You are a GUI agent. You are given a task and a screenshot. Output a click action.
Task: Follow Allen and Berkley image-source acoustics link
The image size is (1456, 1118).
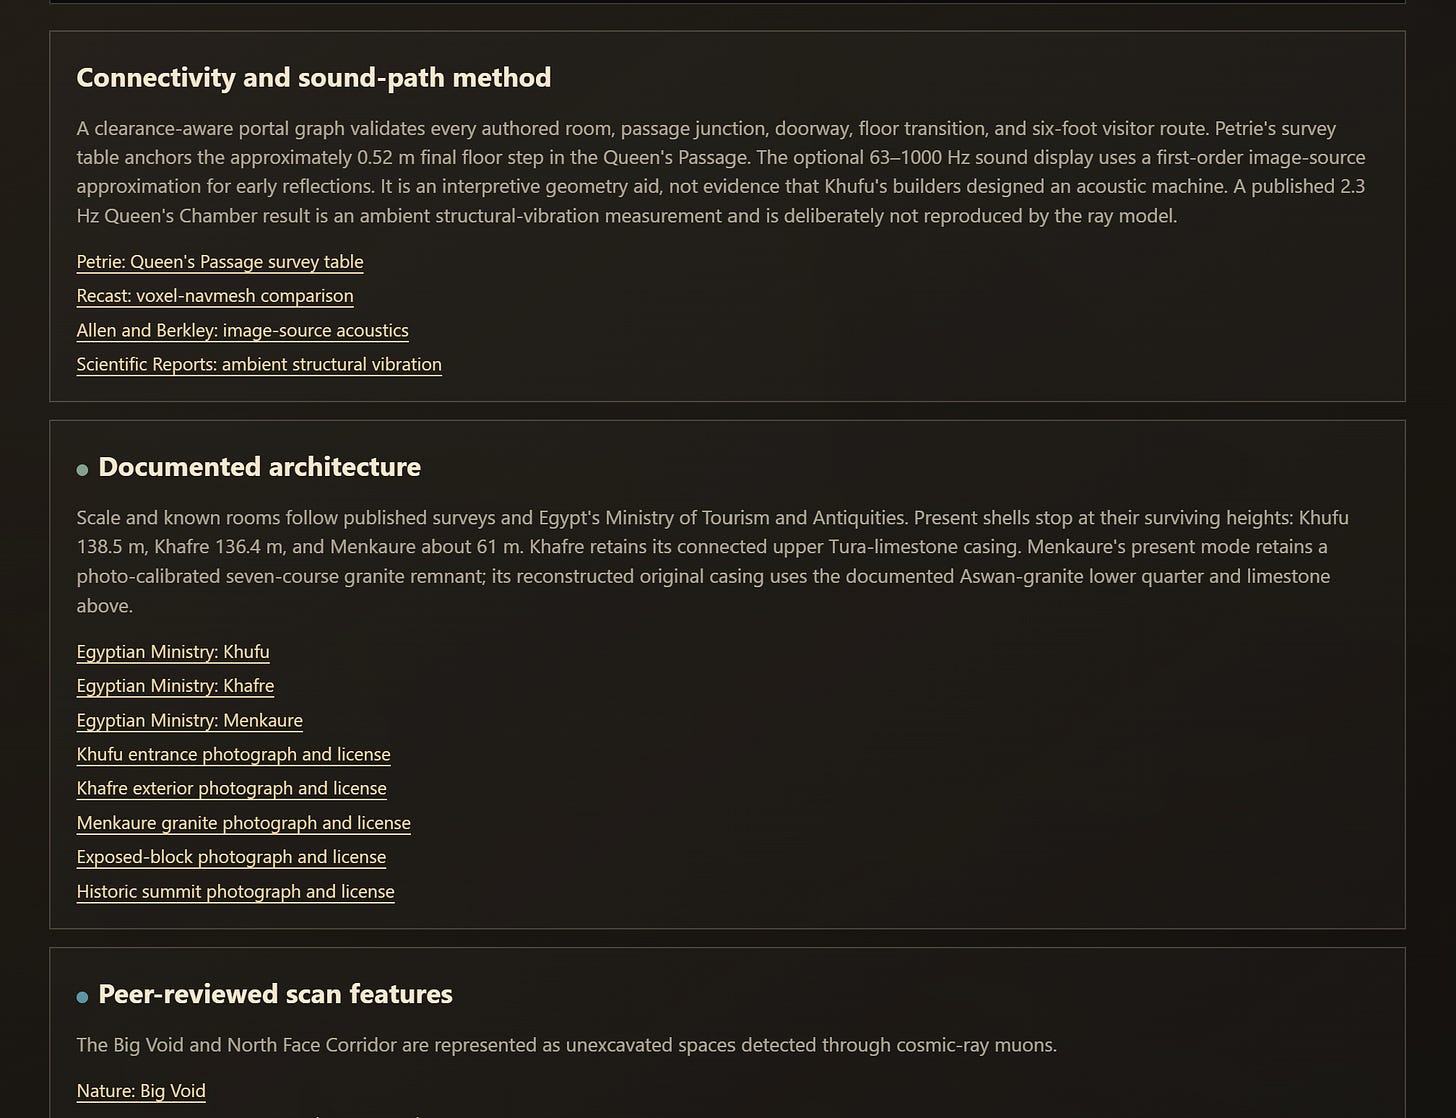(x=243, y=330)
